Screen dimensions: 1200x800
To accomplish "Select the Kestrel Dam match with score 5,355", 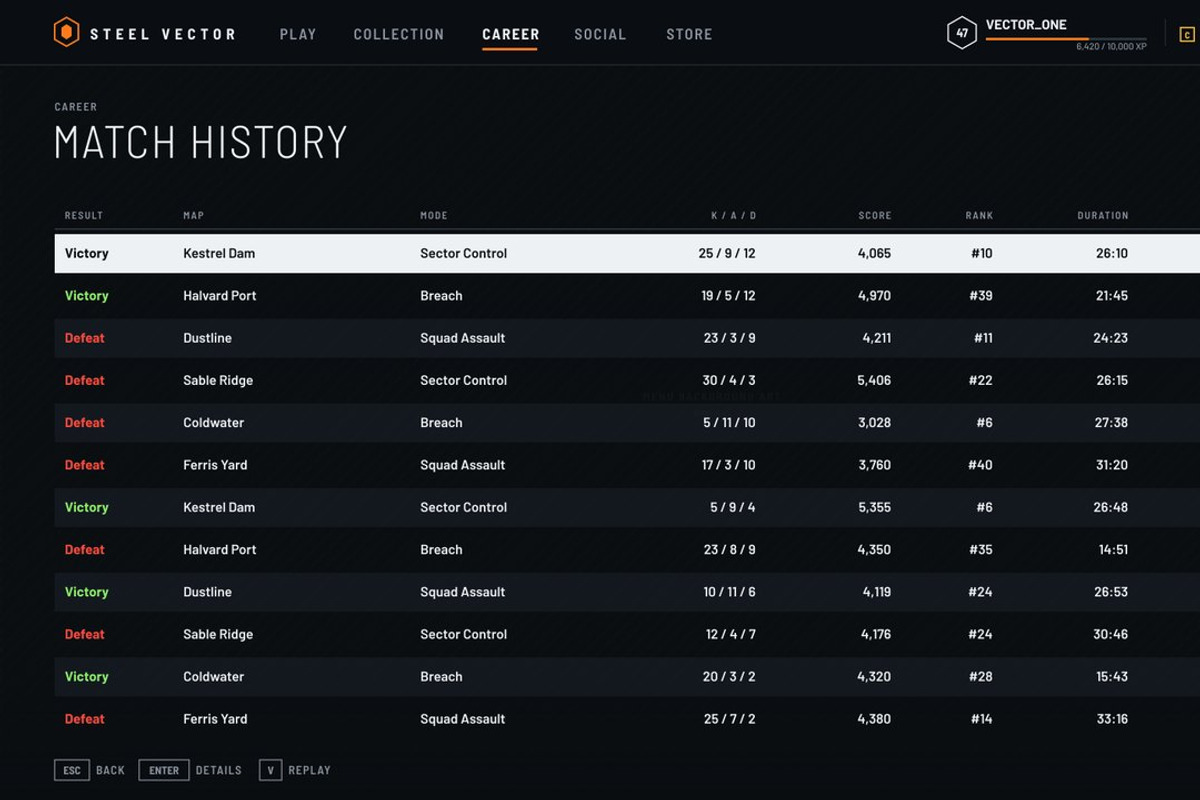I will (x=627, y=507).
